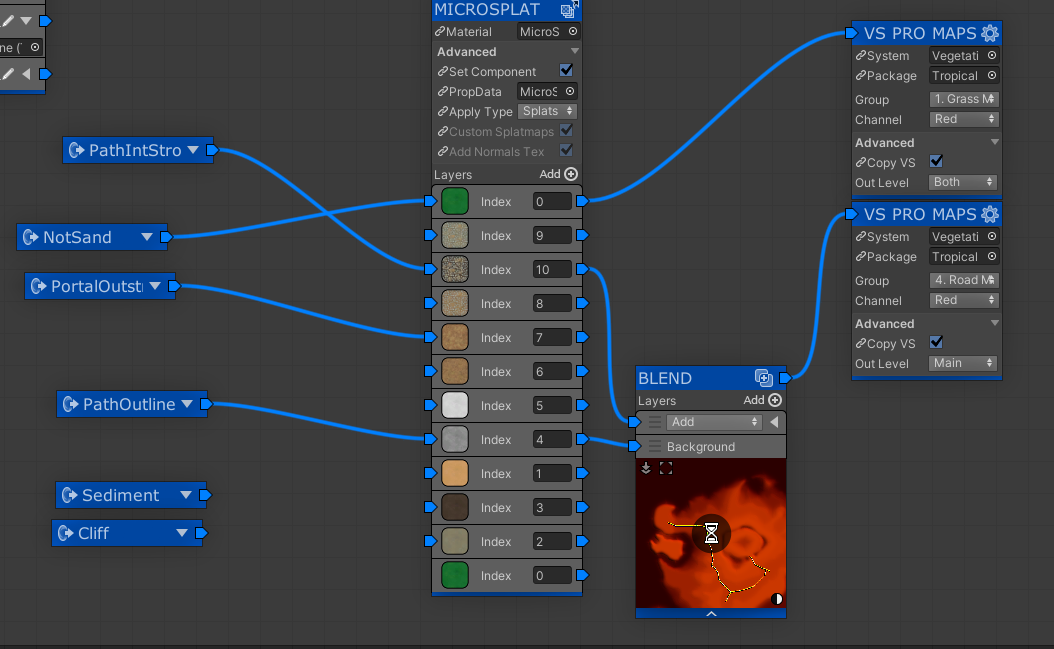
Task: Click the Index field containing 6
Action: click(x=552, y=372)
